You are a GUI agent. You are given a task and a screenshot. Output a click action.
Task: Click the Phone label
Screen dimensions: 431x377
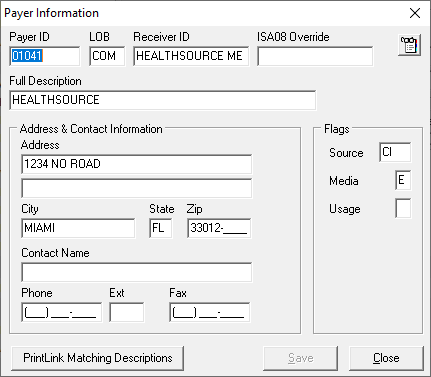pos(37,293)
